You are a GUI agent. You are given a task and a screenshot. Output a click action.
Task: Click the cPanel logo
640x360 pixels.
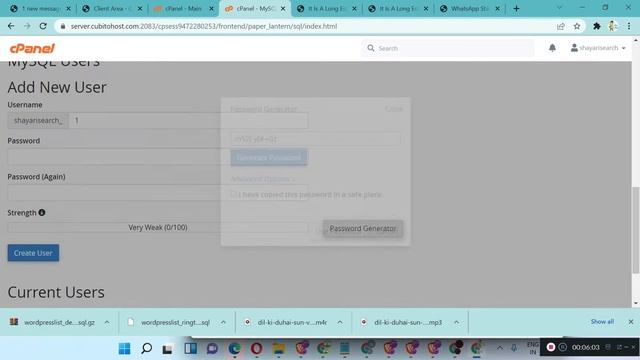[x=32, y=48]
